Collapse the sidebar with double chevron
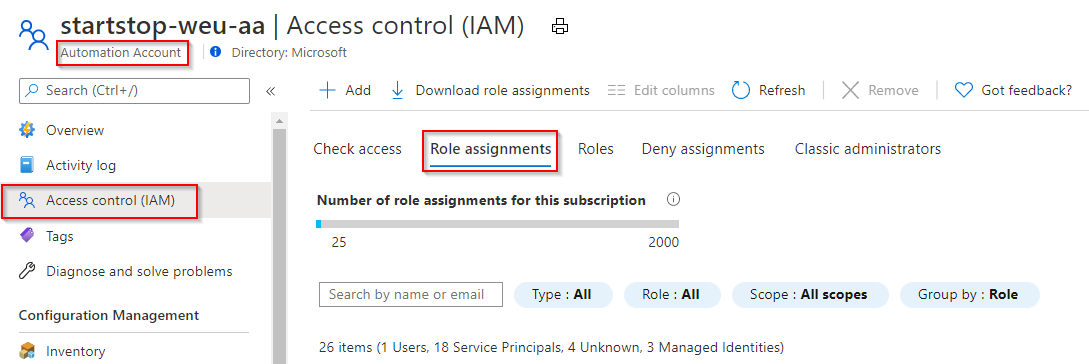This screenshot has width=1089, height=364. (x=271, y=91)
